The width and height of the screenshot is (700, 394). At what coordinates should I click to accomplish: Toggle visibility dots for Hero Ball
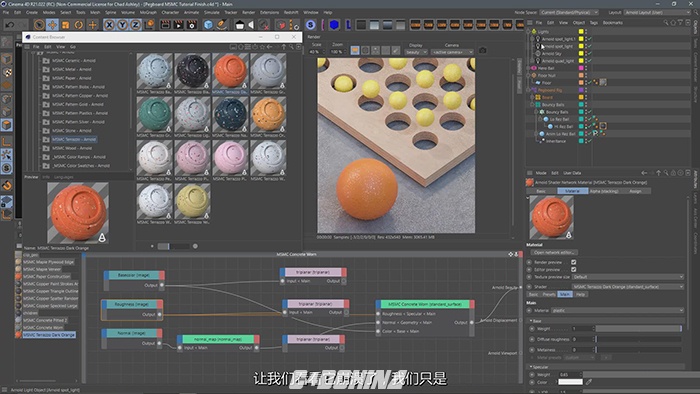586,68
